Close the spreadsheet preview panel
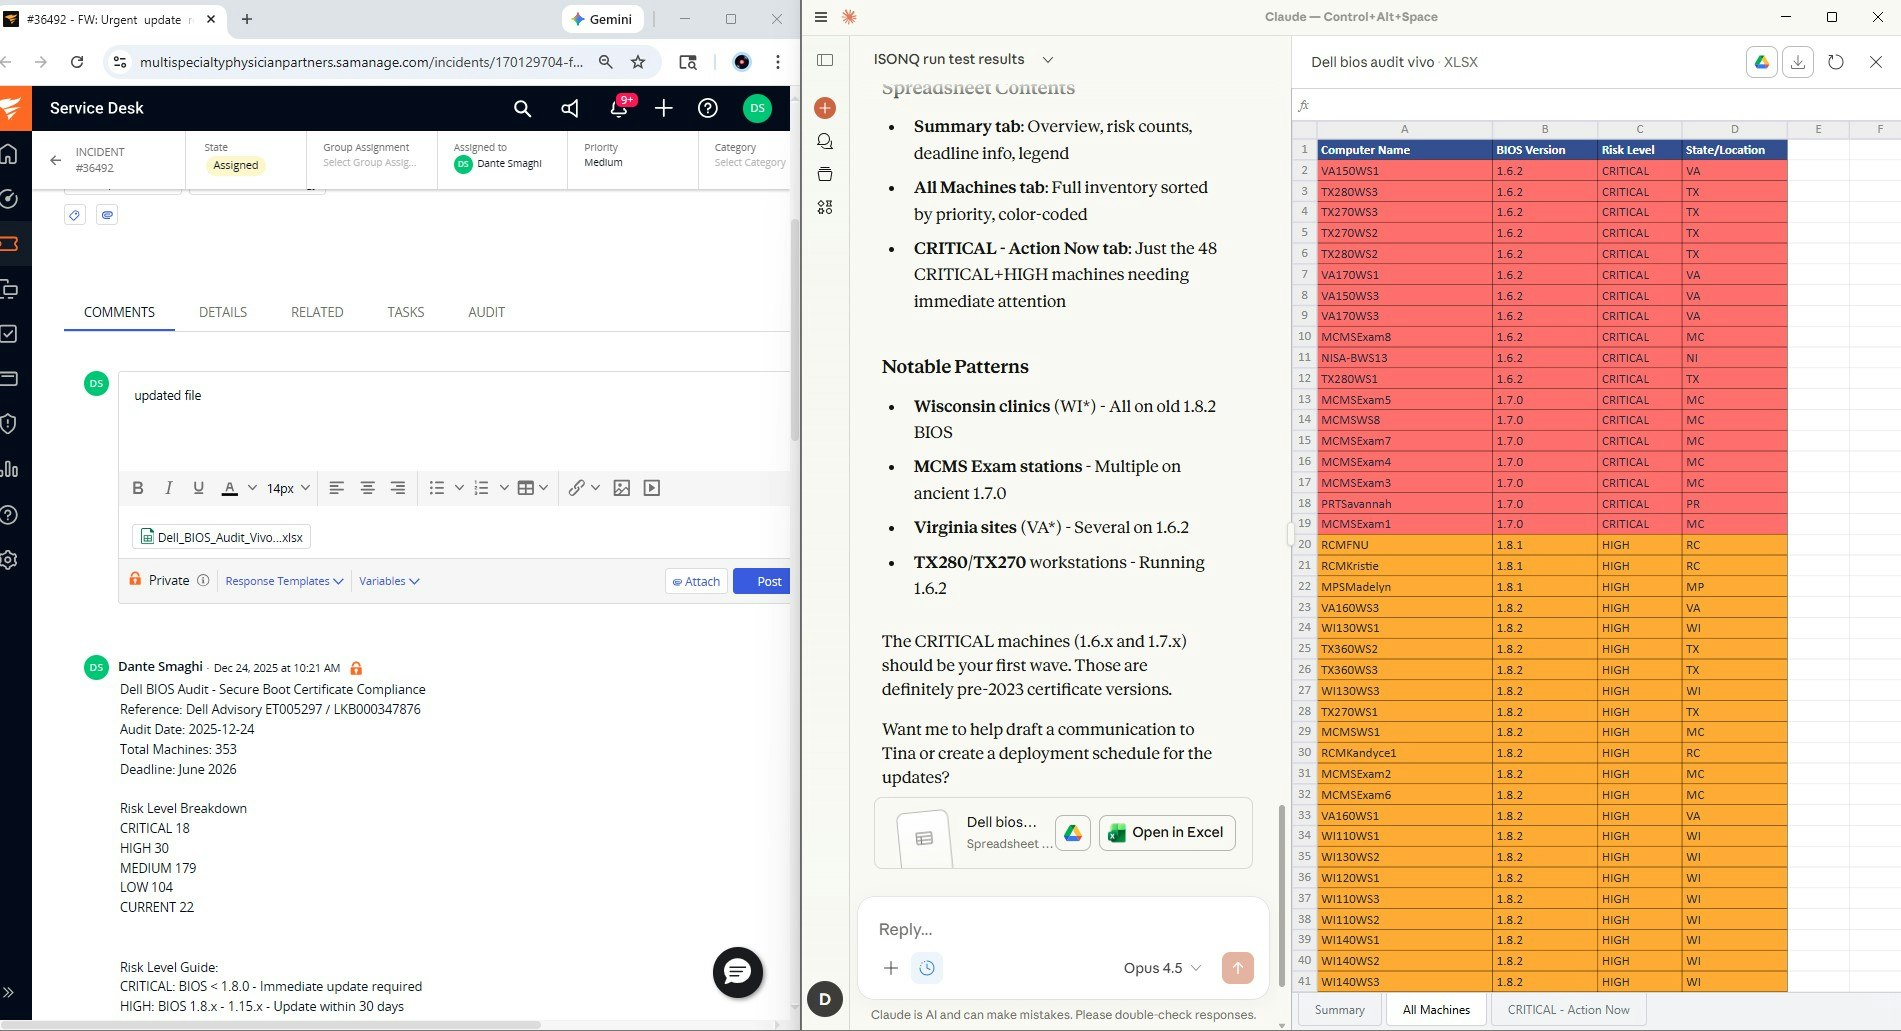The width and height of the screenshot is (1901, 1031). click(x=1876, y=62)
